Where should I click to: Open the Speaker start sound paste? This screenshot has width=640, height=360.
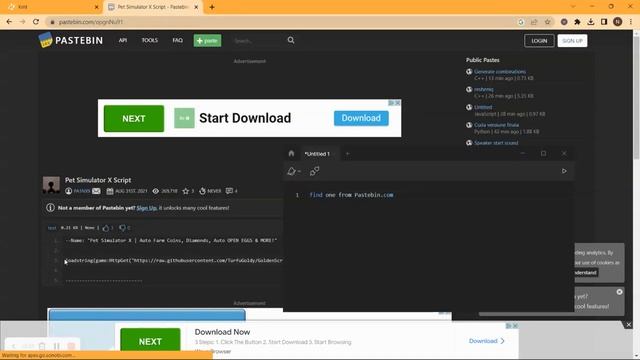click(496, 143)
